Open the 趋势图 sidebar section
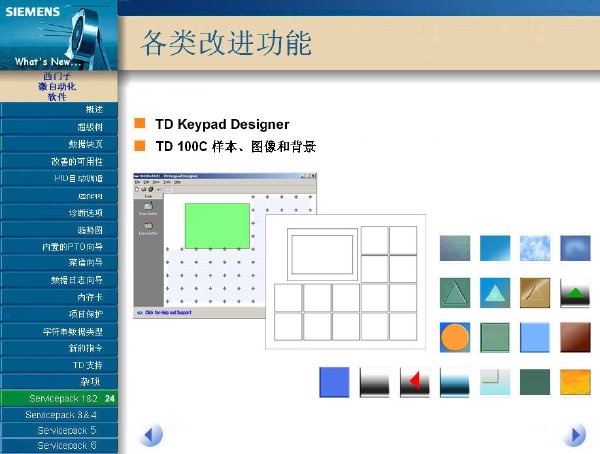Screen dimensions: 600x454 pyautogui.click(x=59, y=230)
